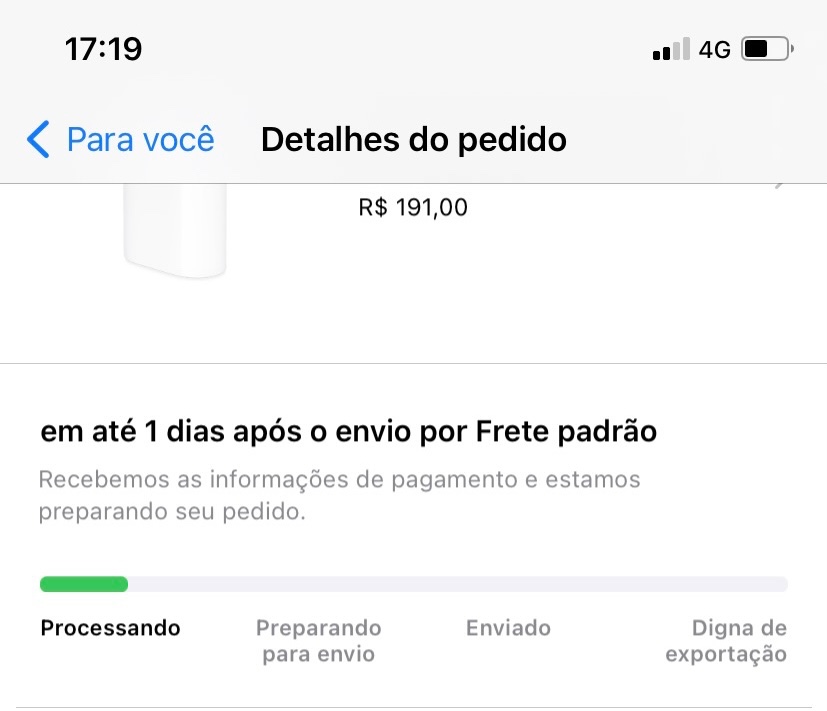827x711 pixels.
Task: Tap the cellular signal strength bars
Action: 670,49
